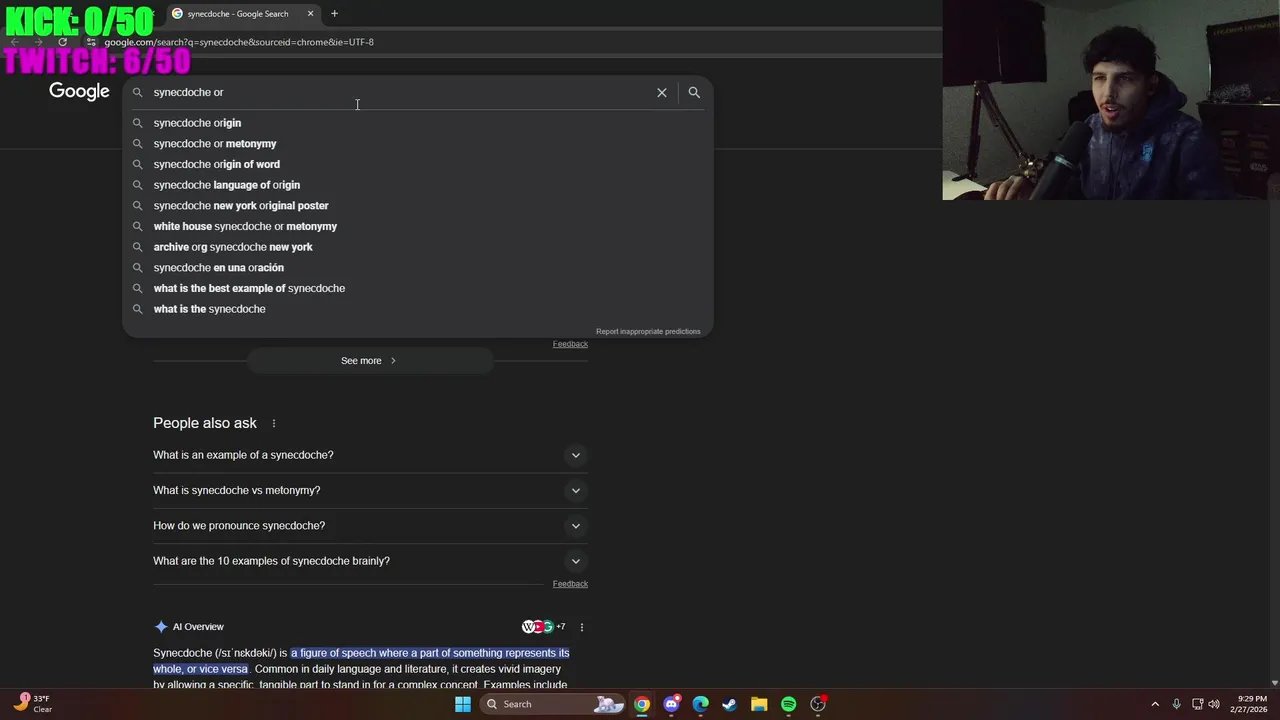The width and height of the screenshot is (1280, 720).
Task: Select the 'synecdoche or metonymy' suggestion
Action: (418, 144)
